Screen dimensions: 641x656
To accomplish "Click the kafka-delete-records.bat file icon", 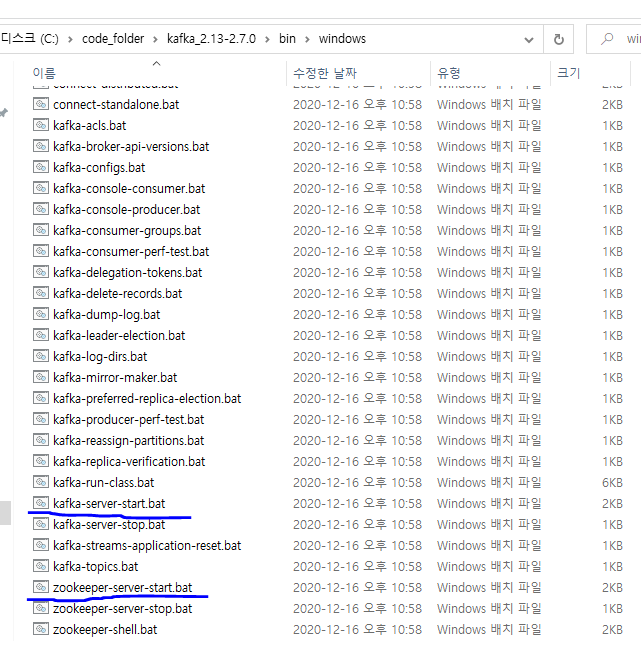I will coord(41,293).
